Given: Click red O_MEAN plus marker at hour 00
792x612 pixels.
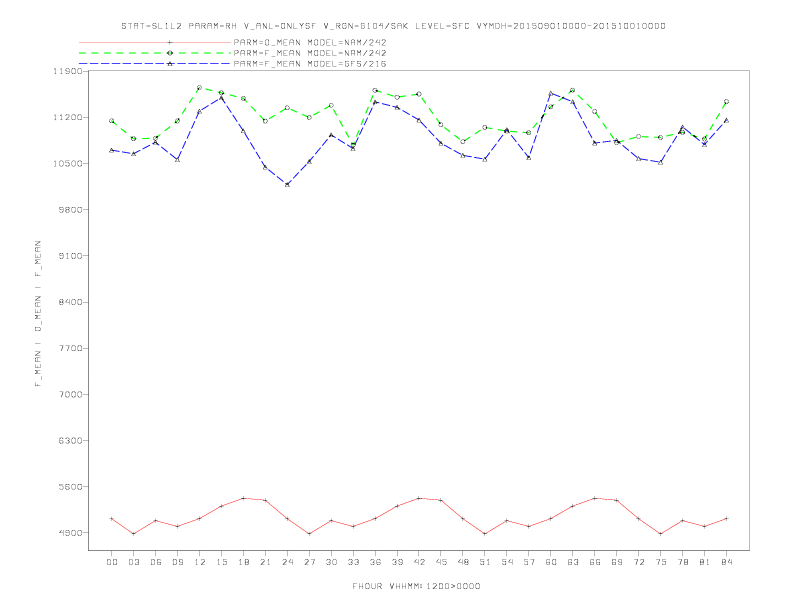Looking at the screenshot, I should [112, 519].
